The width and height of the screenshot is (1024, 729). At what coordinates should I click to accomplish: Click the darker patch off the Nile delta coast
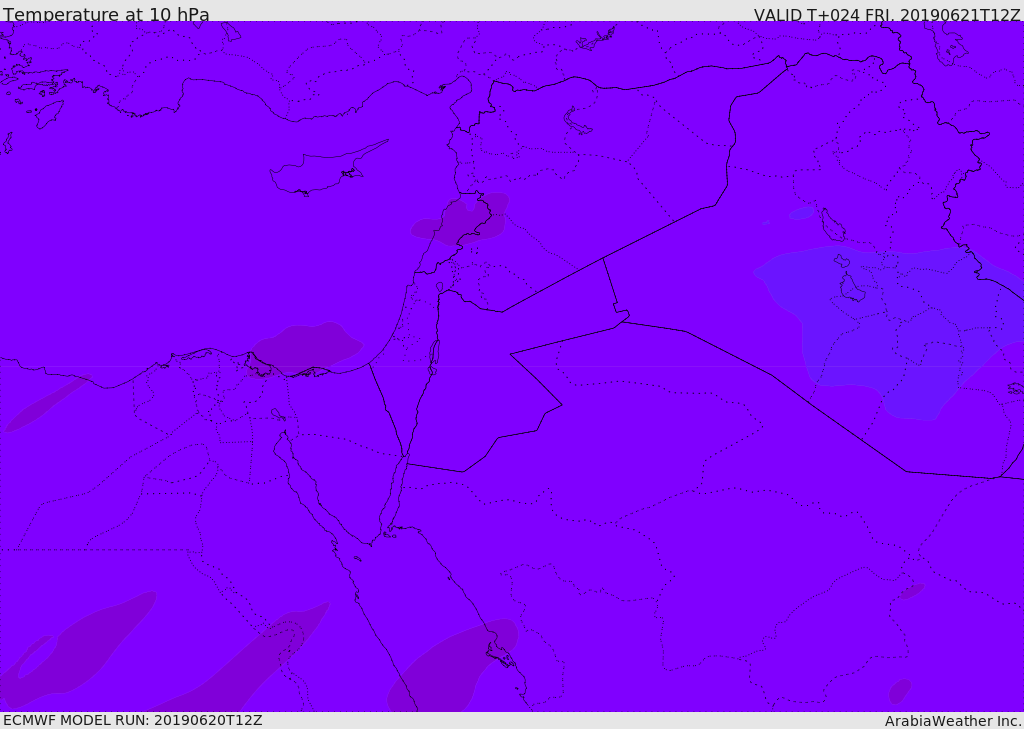306,348
